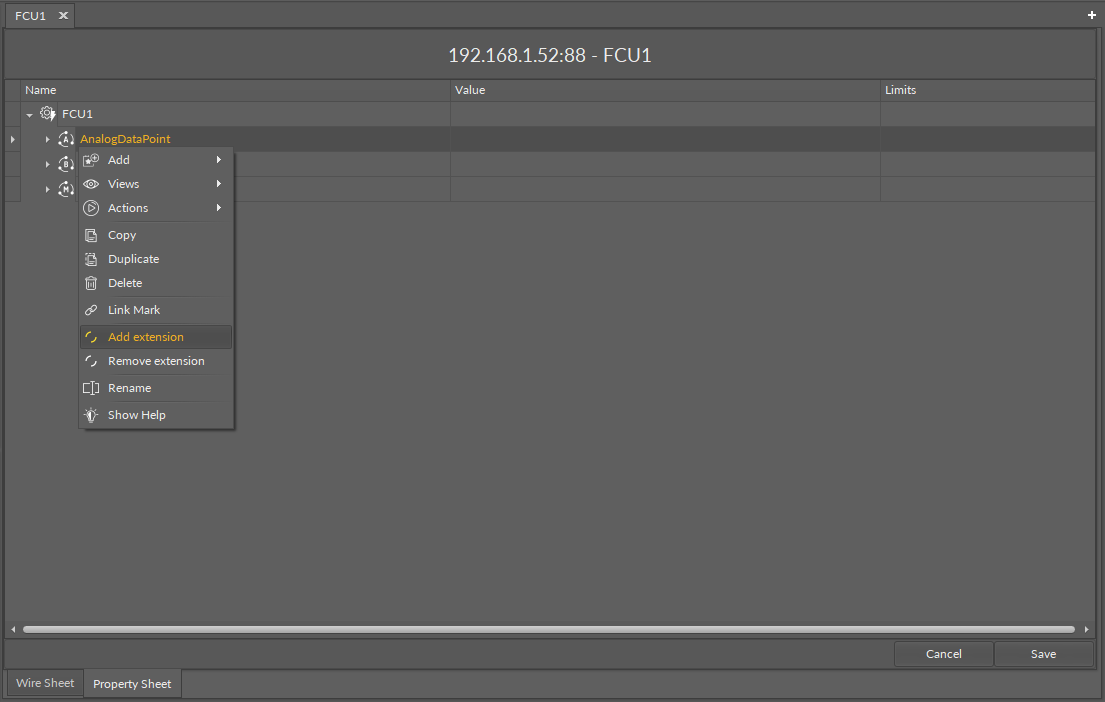The height and width of the screenshot is (702, 1105).
Task: Click the Delete trash can icon
Action: point(91,283)
